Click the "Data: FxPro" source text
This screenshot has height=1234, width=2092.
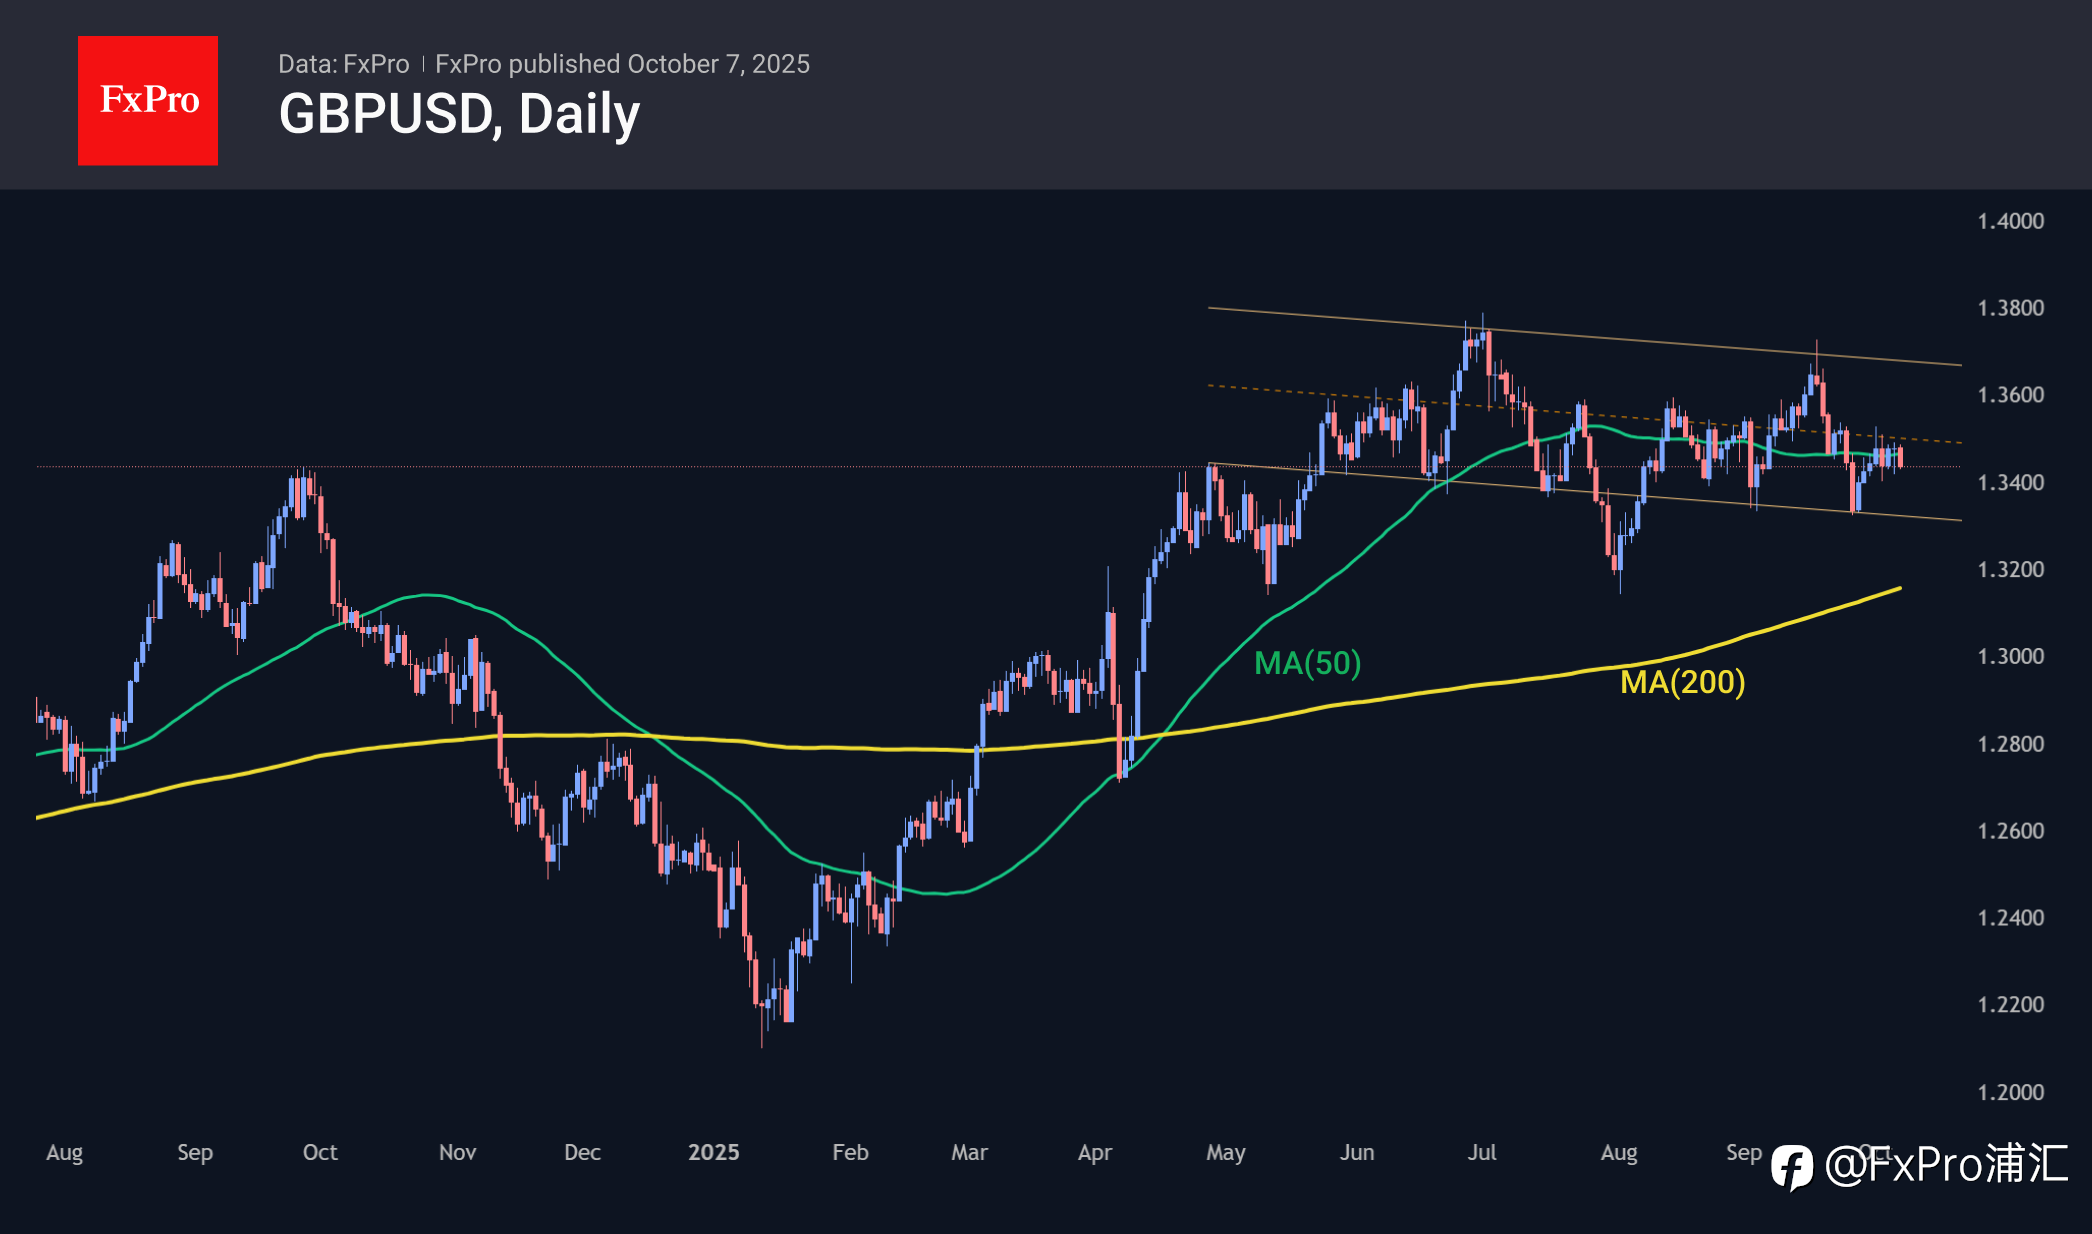pos(343,64)
